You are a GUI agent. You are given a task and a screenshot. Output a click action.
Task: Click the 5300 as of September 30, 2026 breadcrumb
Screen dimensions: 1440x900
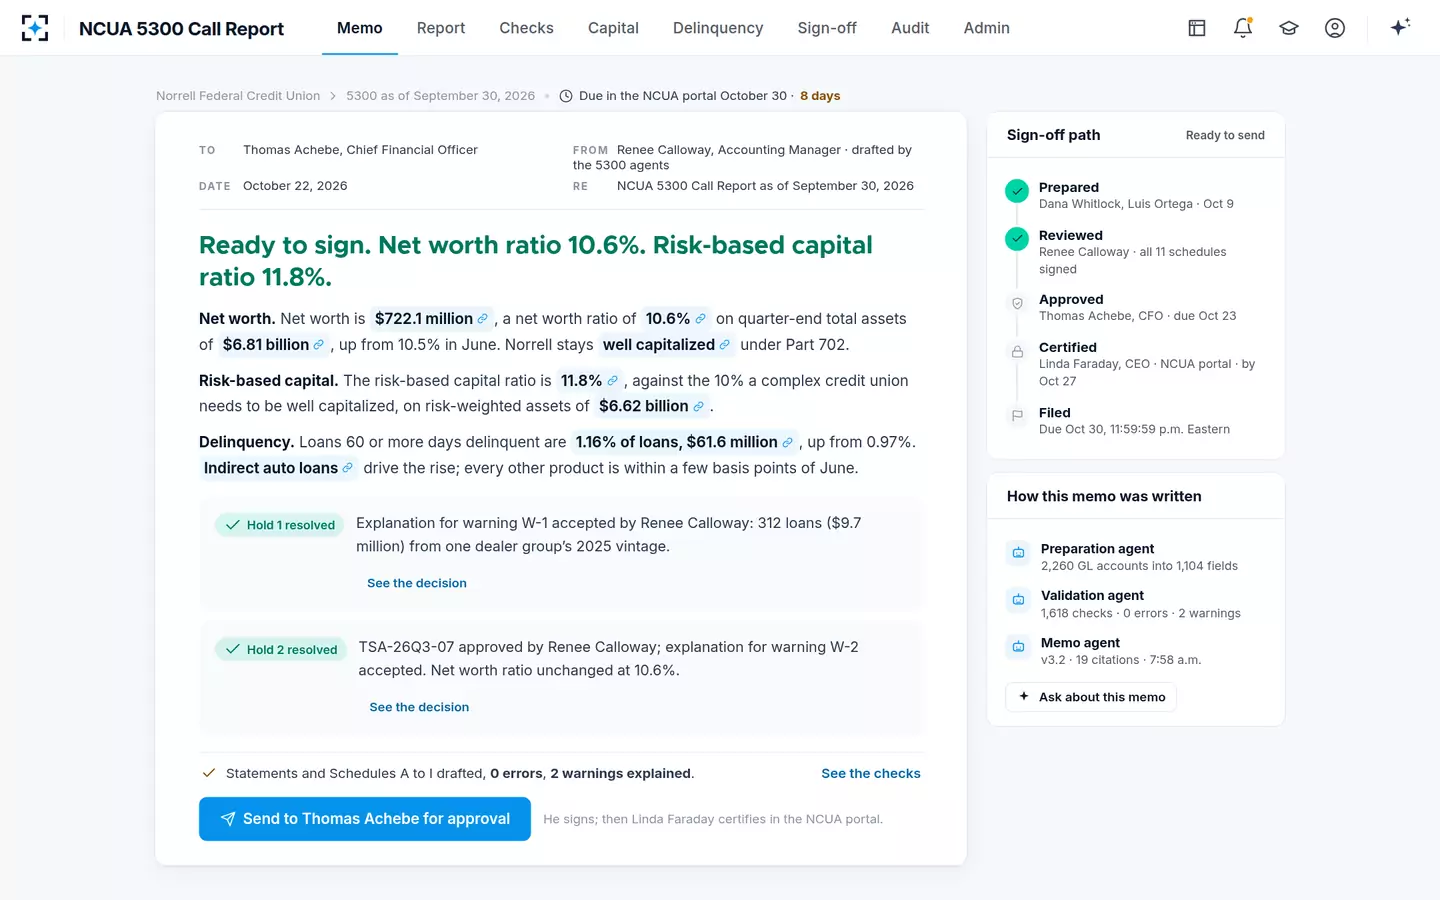point(441,96)
